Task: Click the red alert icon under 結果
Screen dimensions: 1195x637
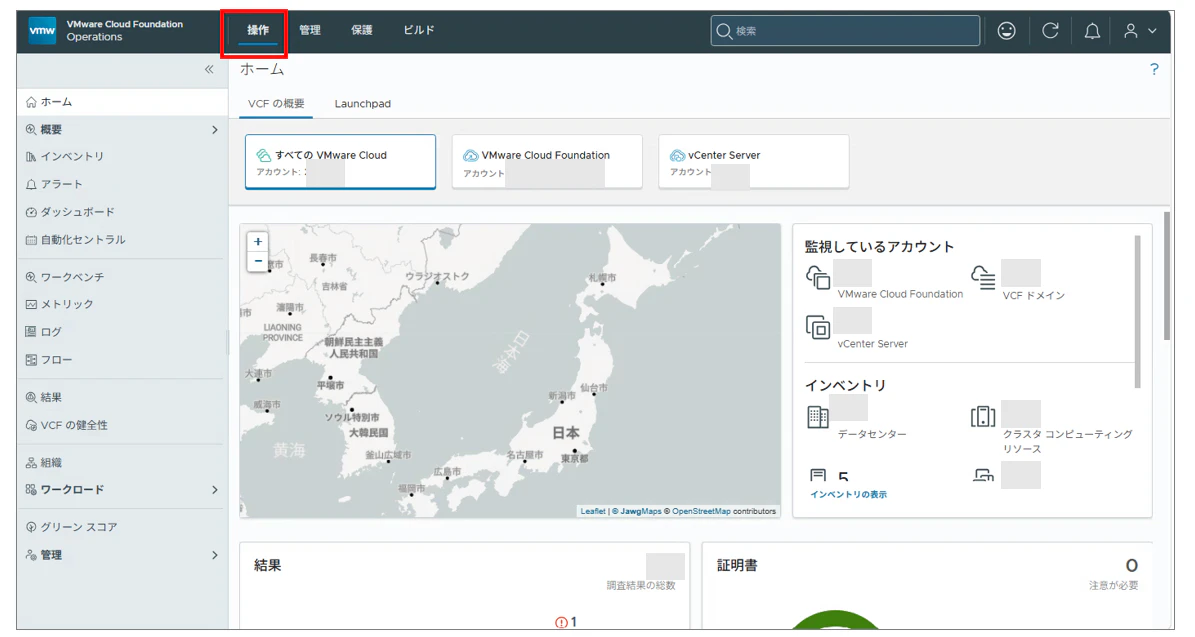Action: [561, 623]
